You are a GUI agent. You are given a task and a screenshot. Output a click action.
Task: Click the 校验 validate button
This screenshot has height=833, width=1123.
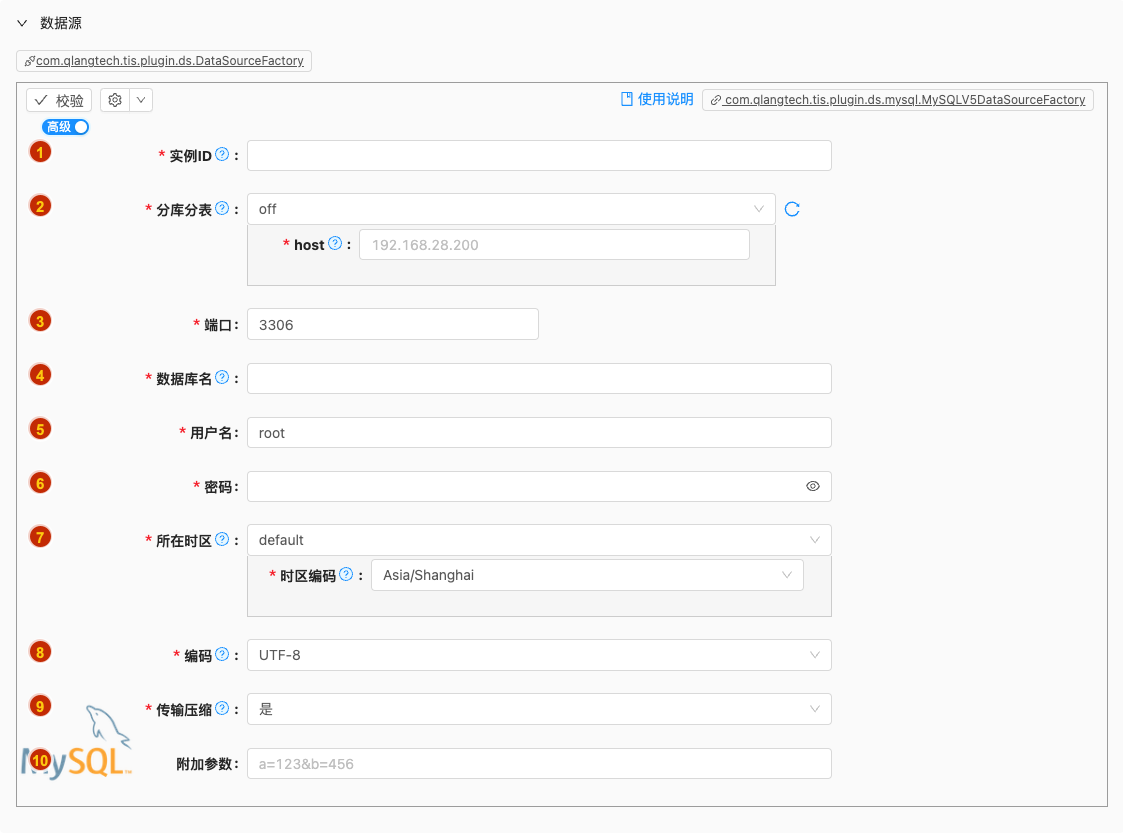click(x=59, y=100)
